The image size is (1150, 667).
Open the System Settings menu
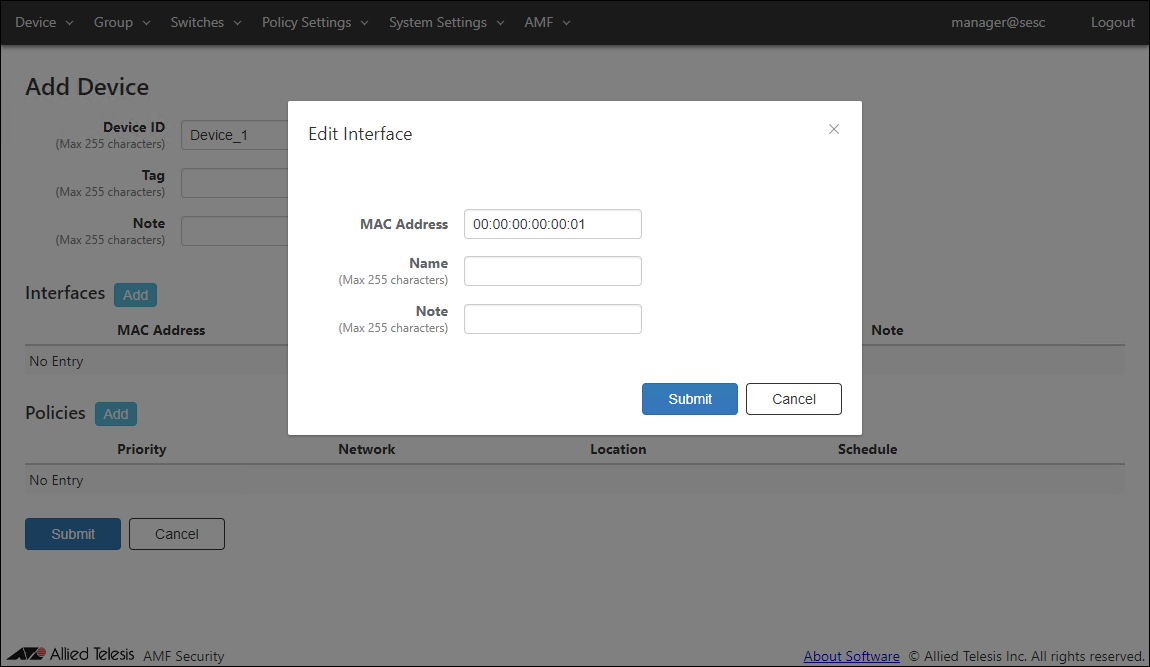(x=446, y=22)
